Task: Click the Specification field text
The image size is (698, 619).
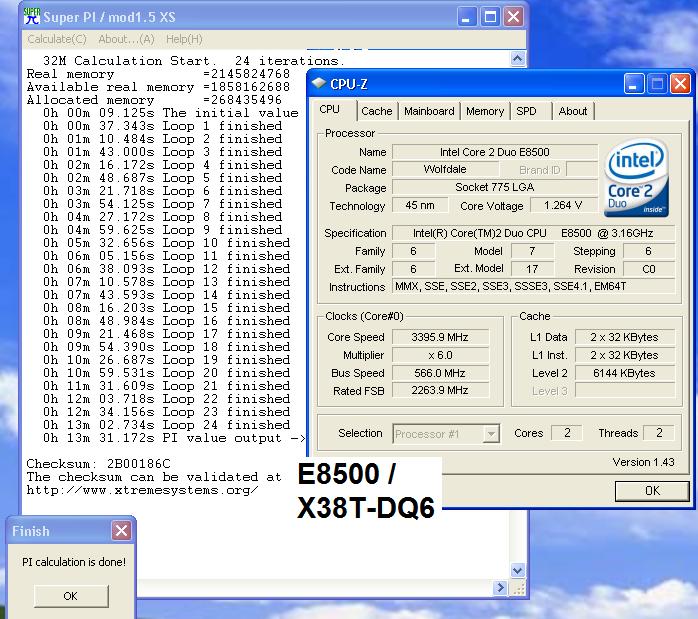Action: point(533,233)
